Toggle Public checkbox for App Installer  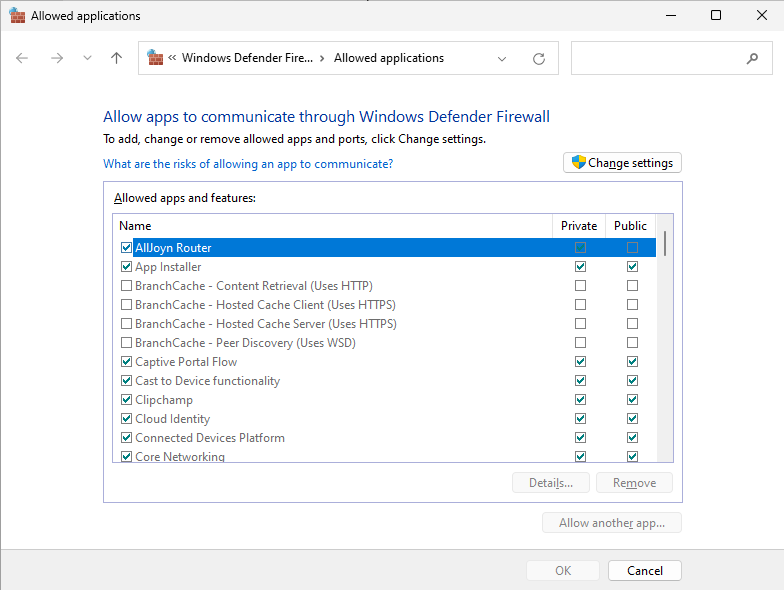pyautogui.click(x=632, y=266)
